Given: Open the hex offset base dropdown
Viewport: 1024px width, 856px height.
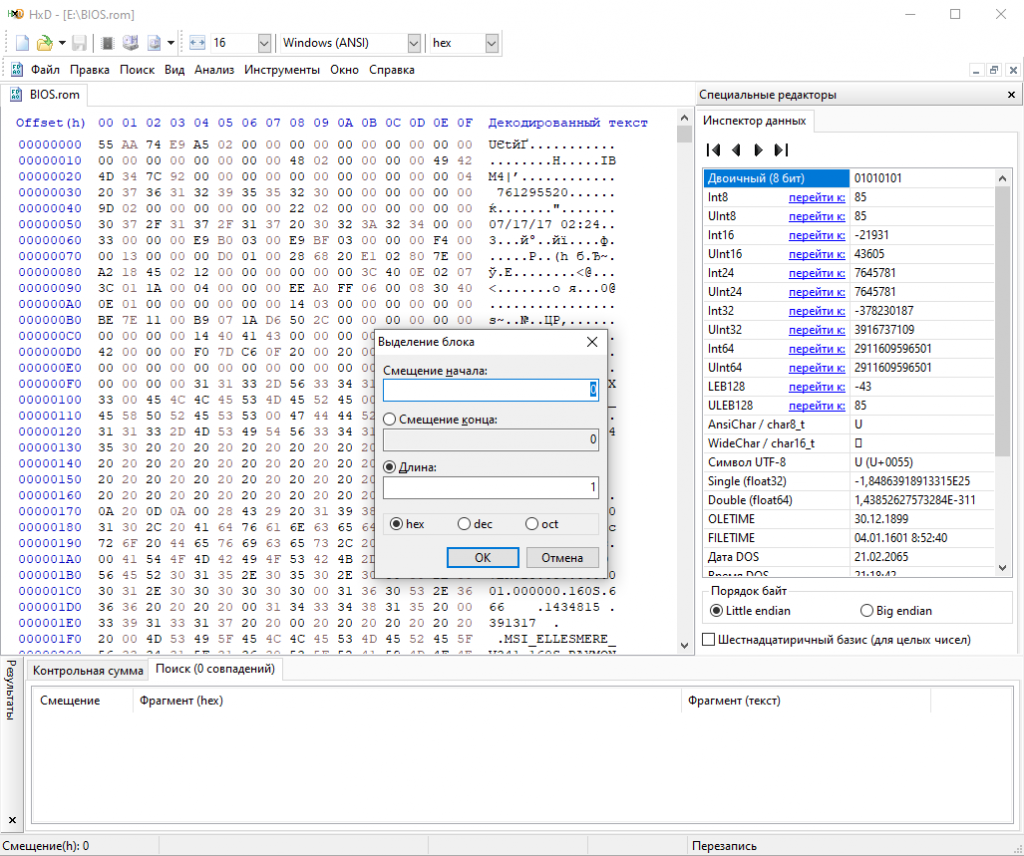Looking at the screenshot, I should [492, 43].
